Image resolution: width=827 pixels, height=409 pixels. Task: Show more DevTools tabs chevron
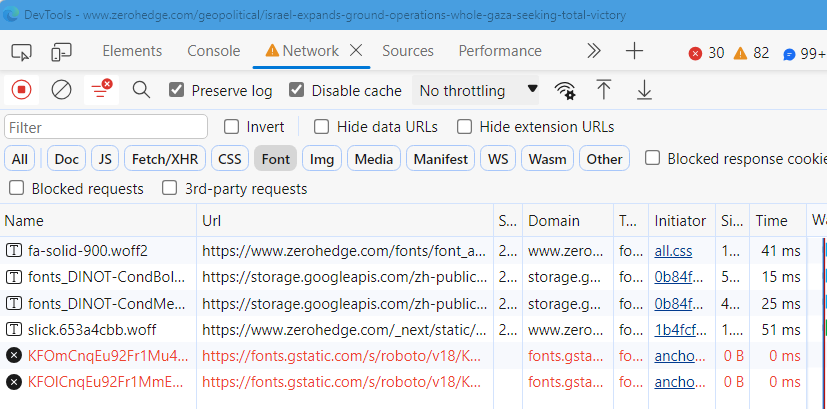(594, 51)
